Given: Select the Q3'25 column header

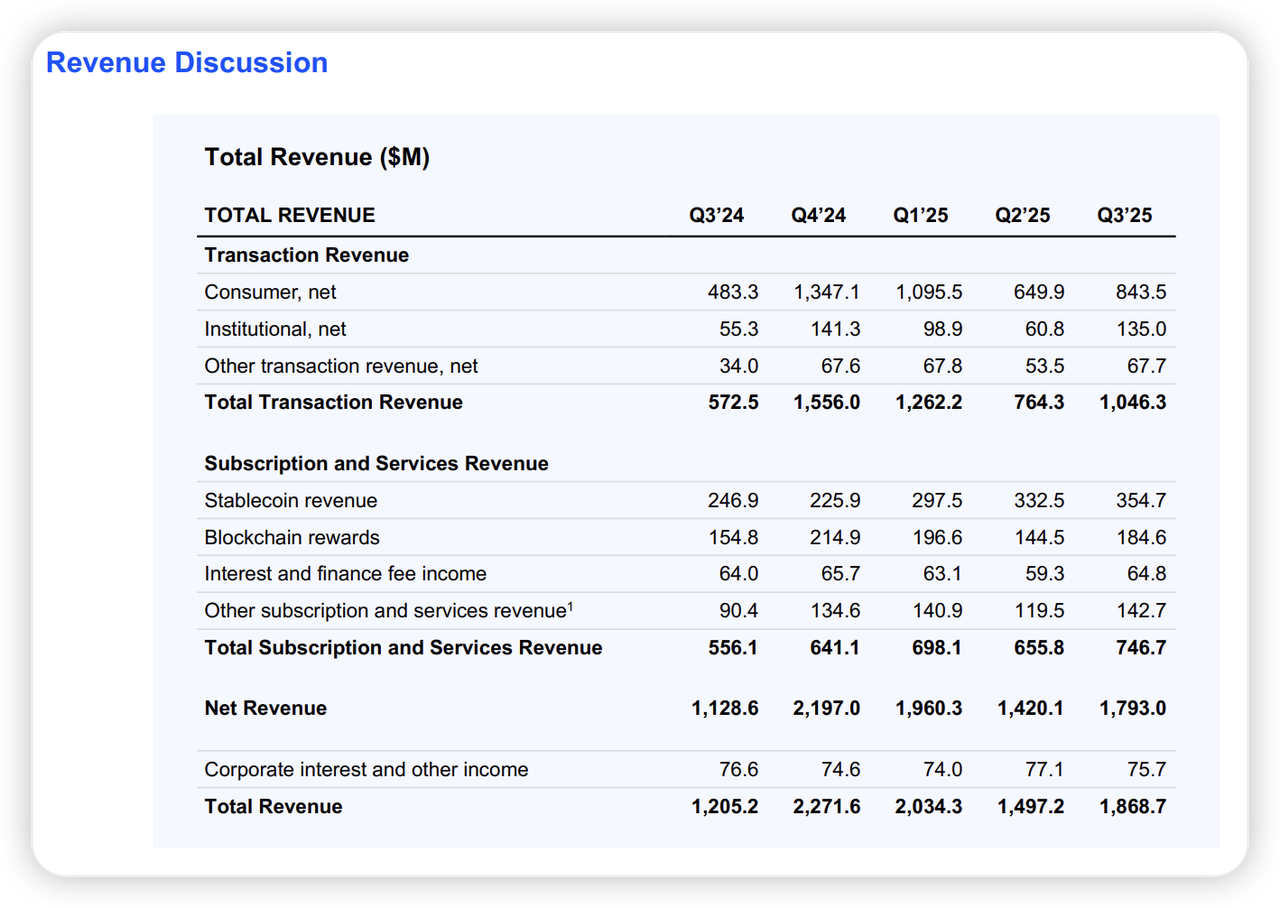Looking at the screenshot, I should pos(1124,215).
